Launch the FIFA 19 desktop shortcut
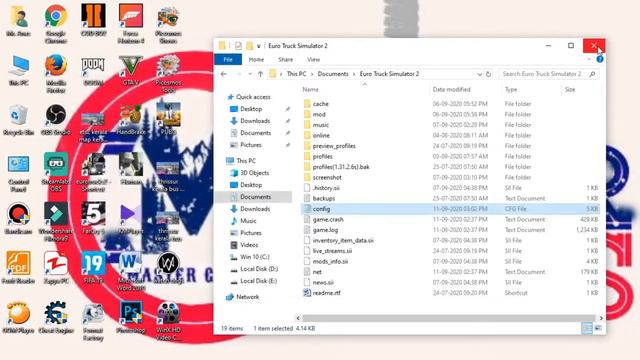Screen dimensions: 640x360 click(x=93, y=268)
